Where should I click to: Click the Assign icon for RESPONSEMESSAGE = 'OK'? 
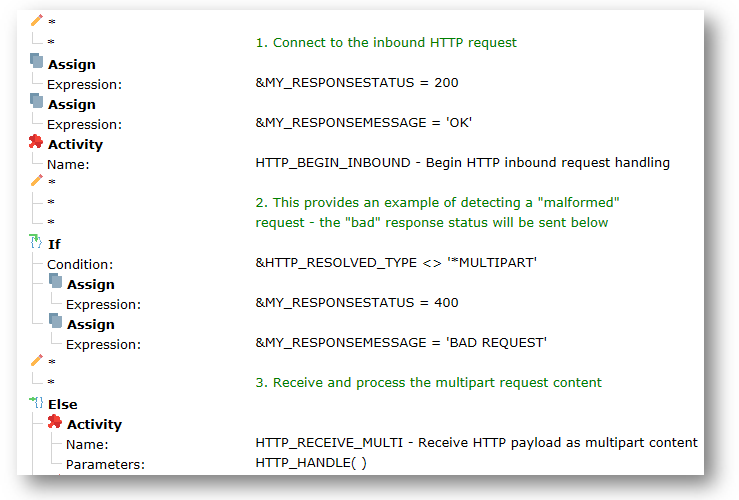click(37, 103)
